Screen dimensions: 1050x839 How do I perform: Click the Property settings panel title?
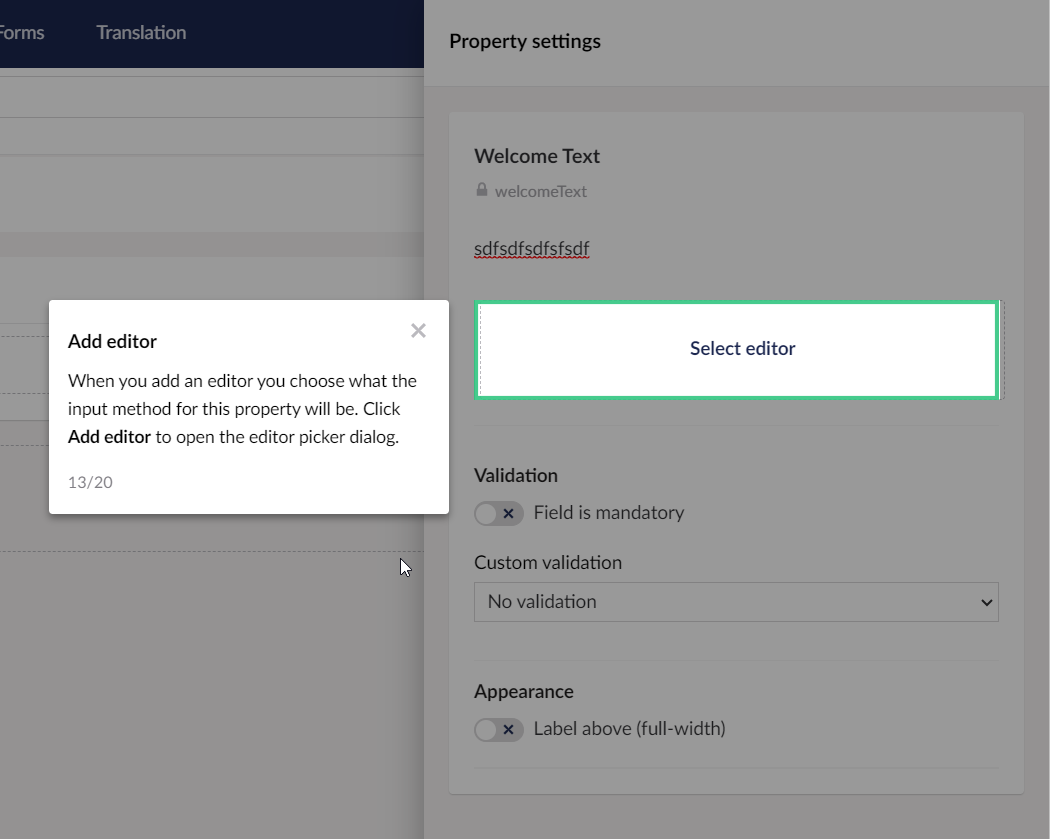(524, 41)
